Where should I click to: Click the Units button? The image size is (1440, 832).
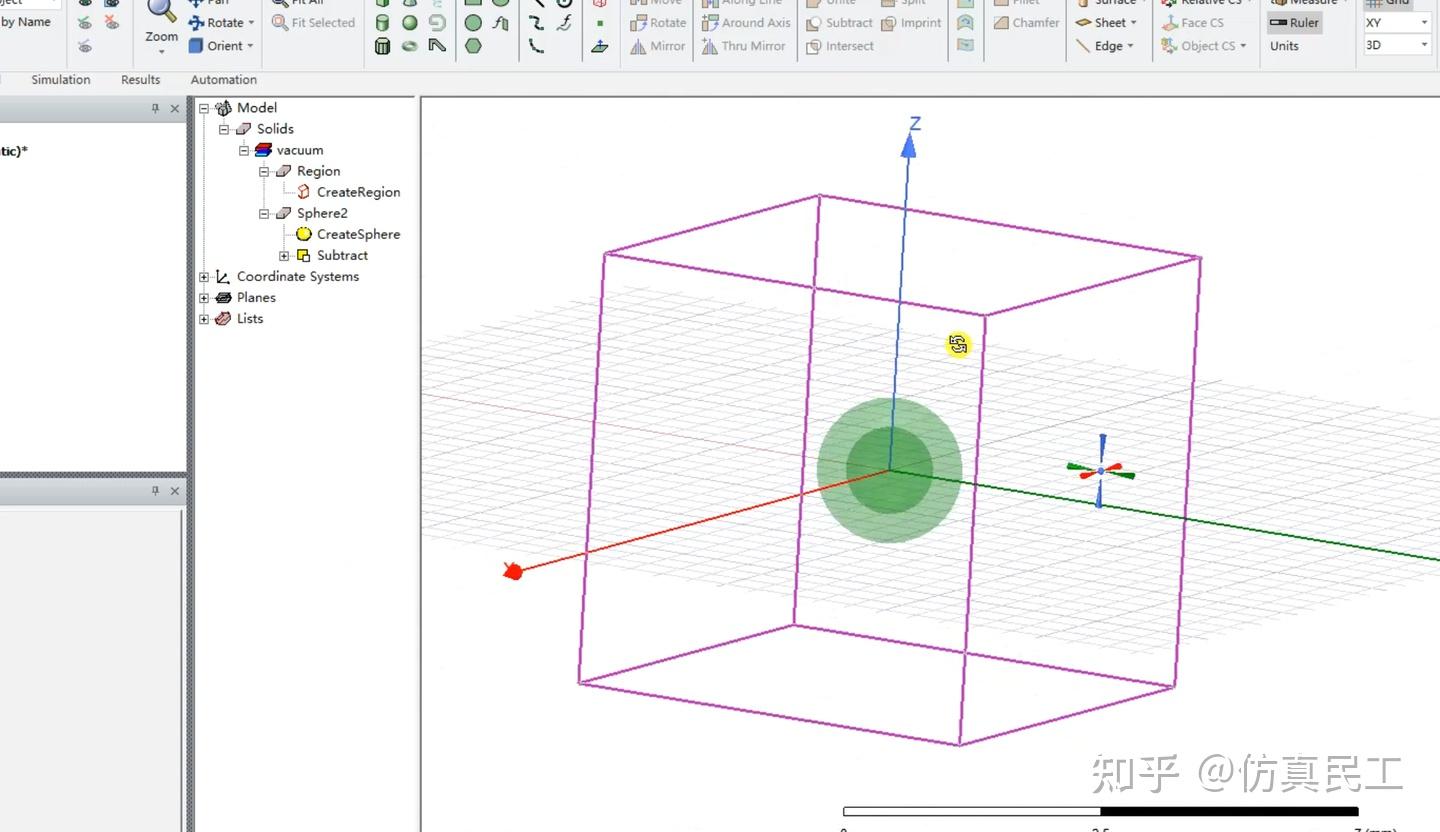click(1284, 46)
